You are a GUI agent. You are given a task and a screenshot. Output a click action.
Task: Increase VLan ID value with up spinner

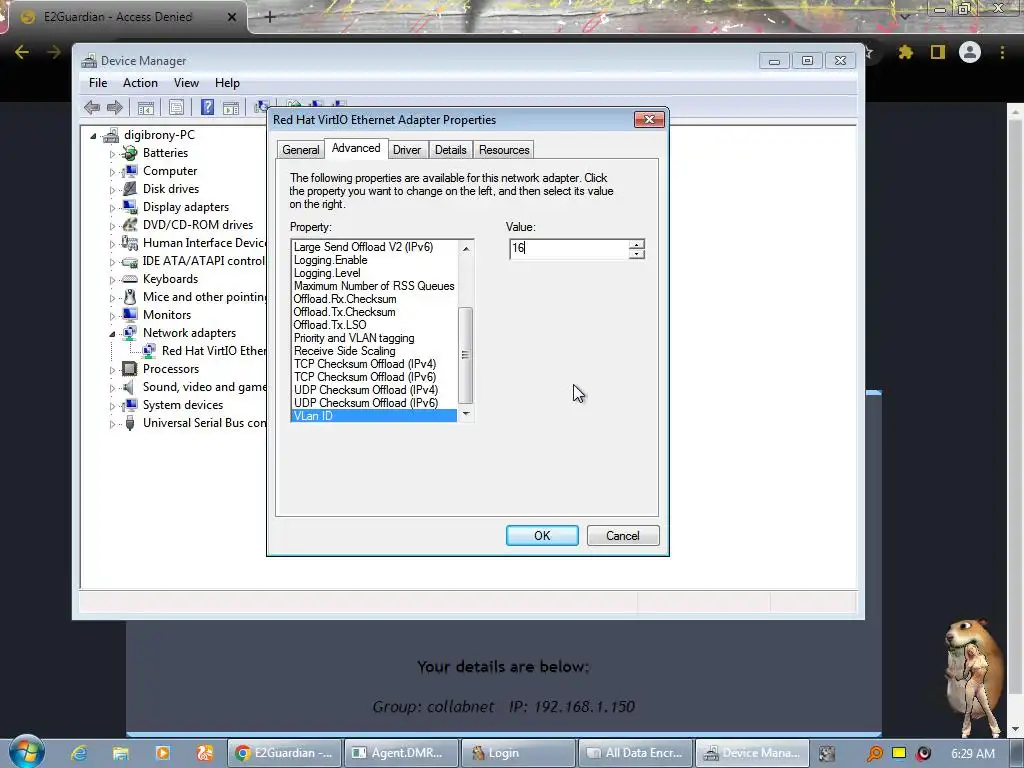(x=637, y=244)
